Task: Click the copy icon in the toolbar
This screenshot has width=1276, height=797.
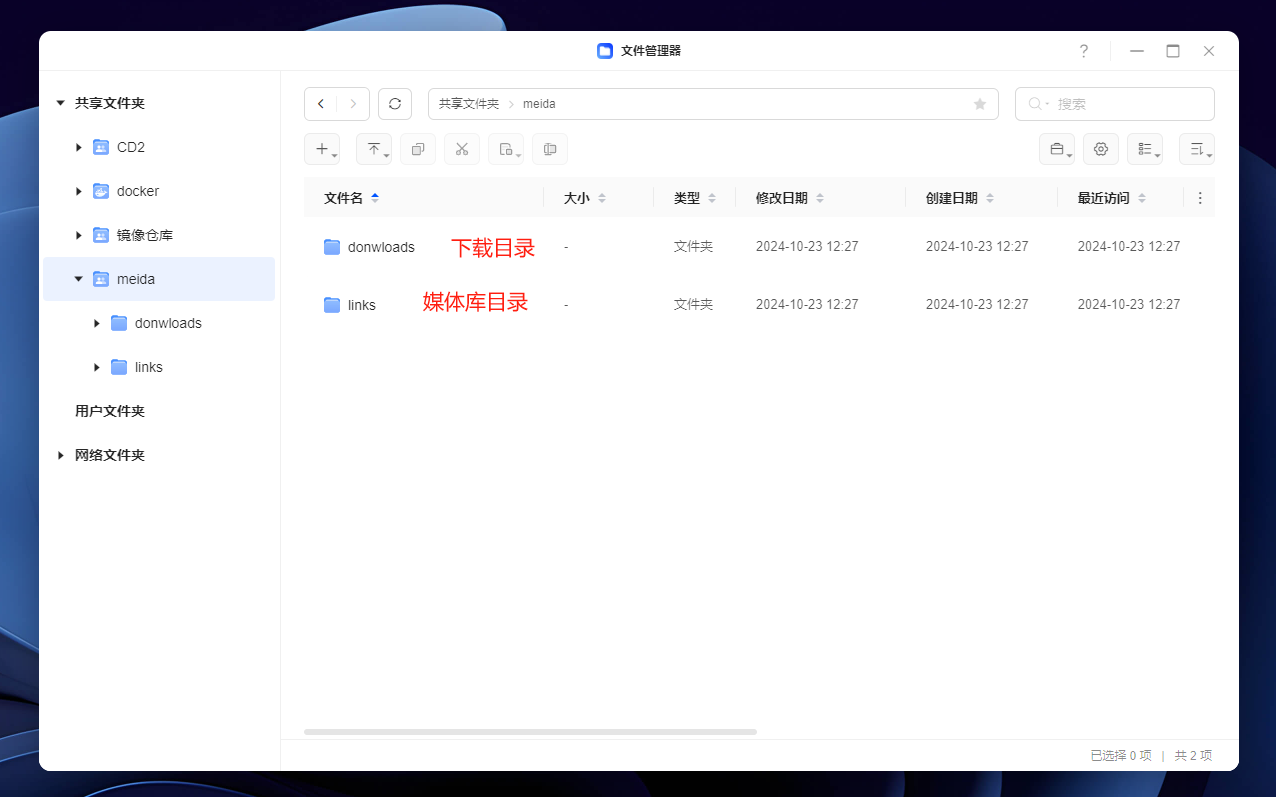Action: pos(418,149)
